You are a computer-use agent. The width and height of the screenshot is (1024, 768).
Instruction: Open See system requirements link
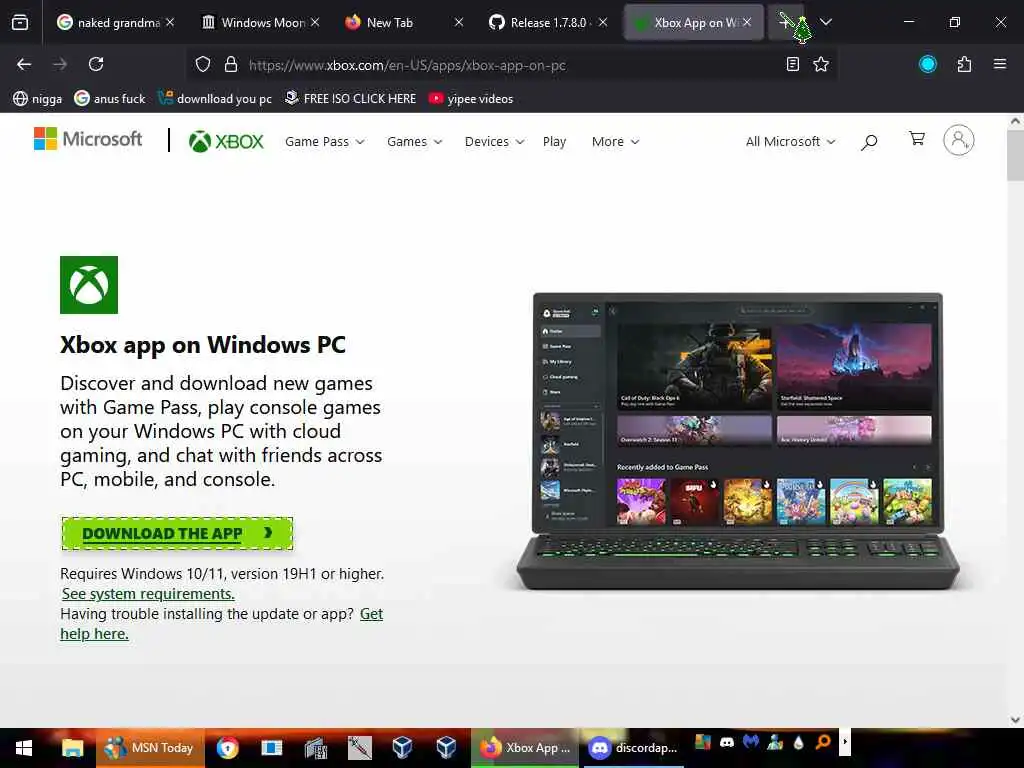coord(148,594)
